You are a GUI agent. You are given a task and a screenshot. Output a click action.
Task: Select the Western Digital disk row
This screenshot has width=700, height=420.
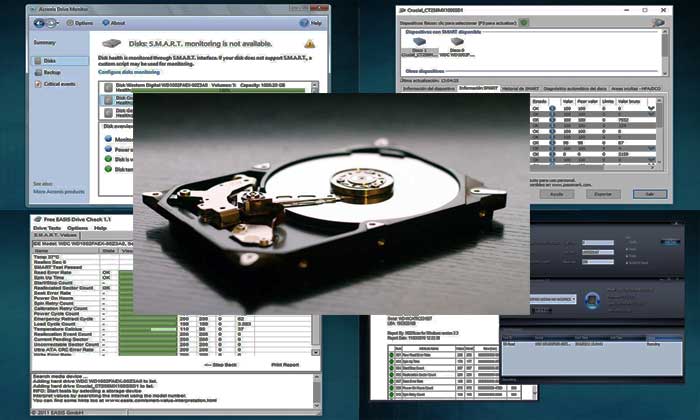pyautogui.click(x=206, y=87)
